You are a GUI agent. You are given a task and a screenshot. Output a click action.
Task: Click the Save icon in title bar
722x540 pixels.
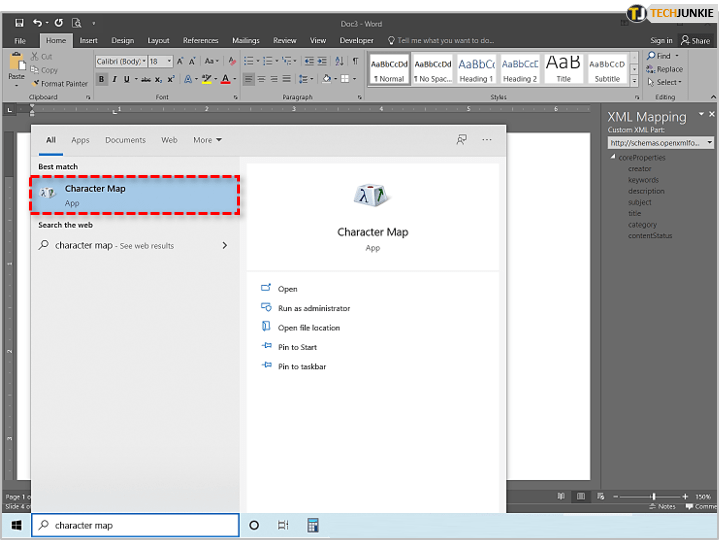[19, 22]
